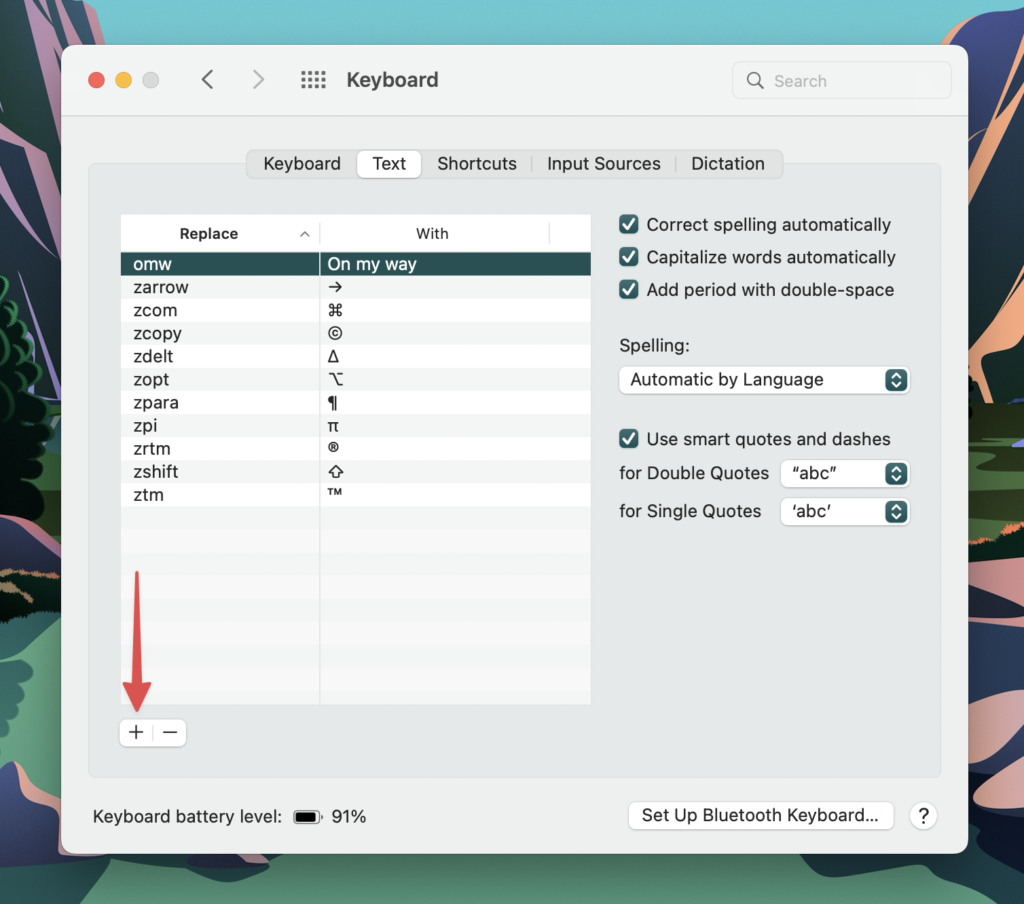
Task: Open the Single Quotes style dropdown
Action: (x=845, y=511)
